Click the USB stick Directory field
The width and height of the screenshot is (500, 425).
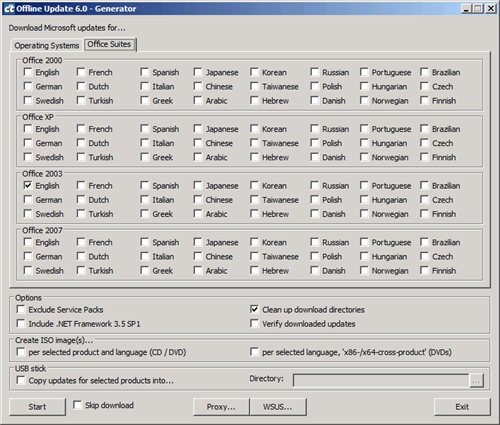pyautogui.click(x=381, y=380)
